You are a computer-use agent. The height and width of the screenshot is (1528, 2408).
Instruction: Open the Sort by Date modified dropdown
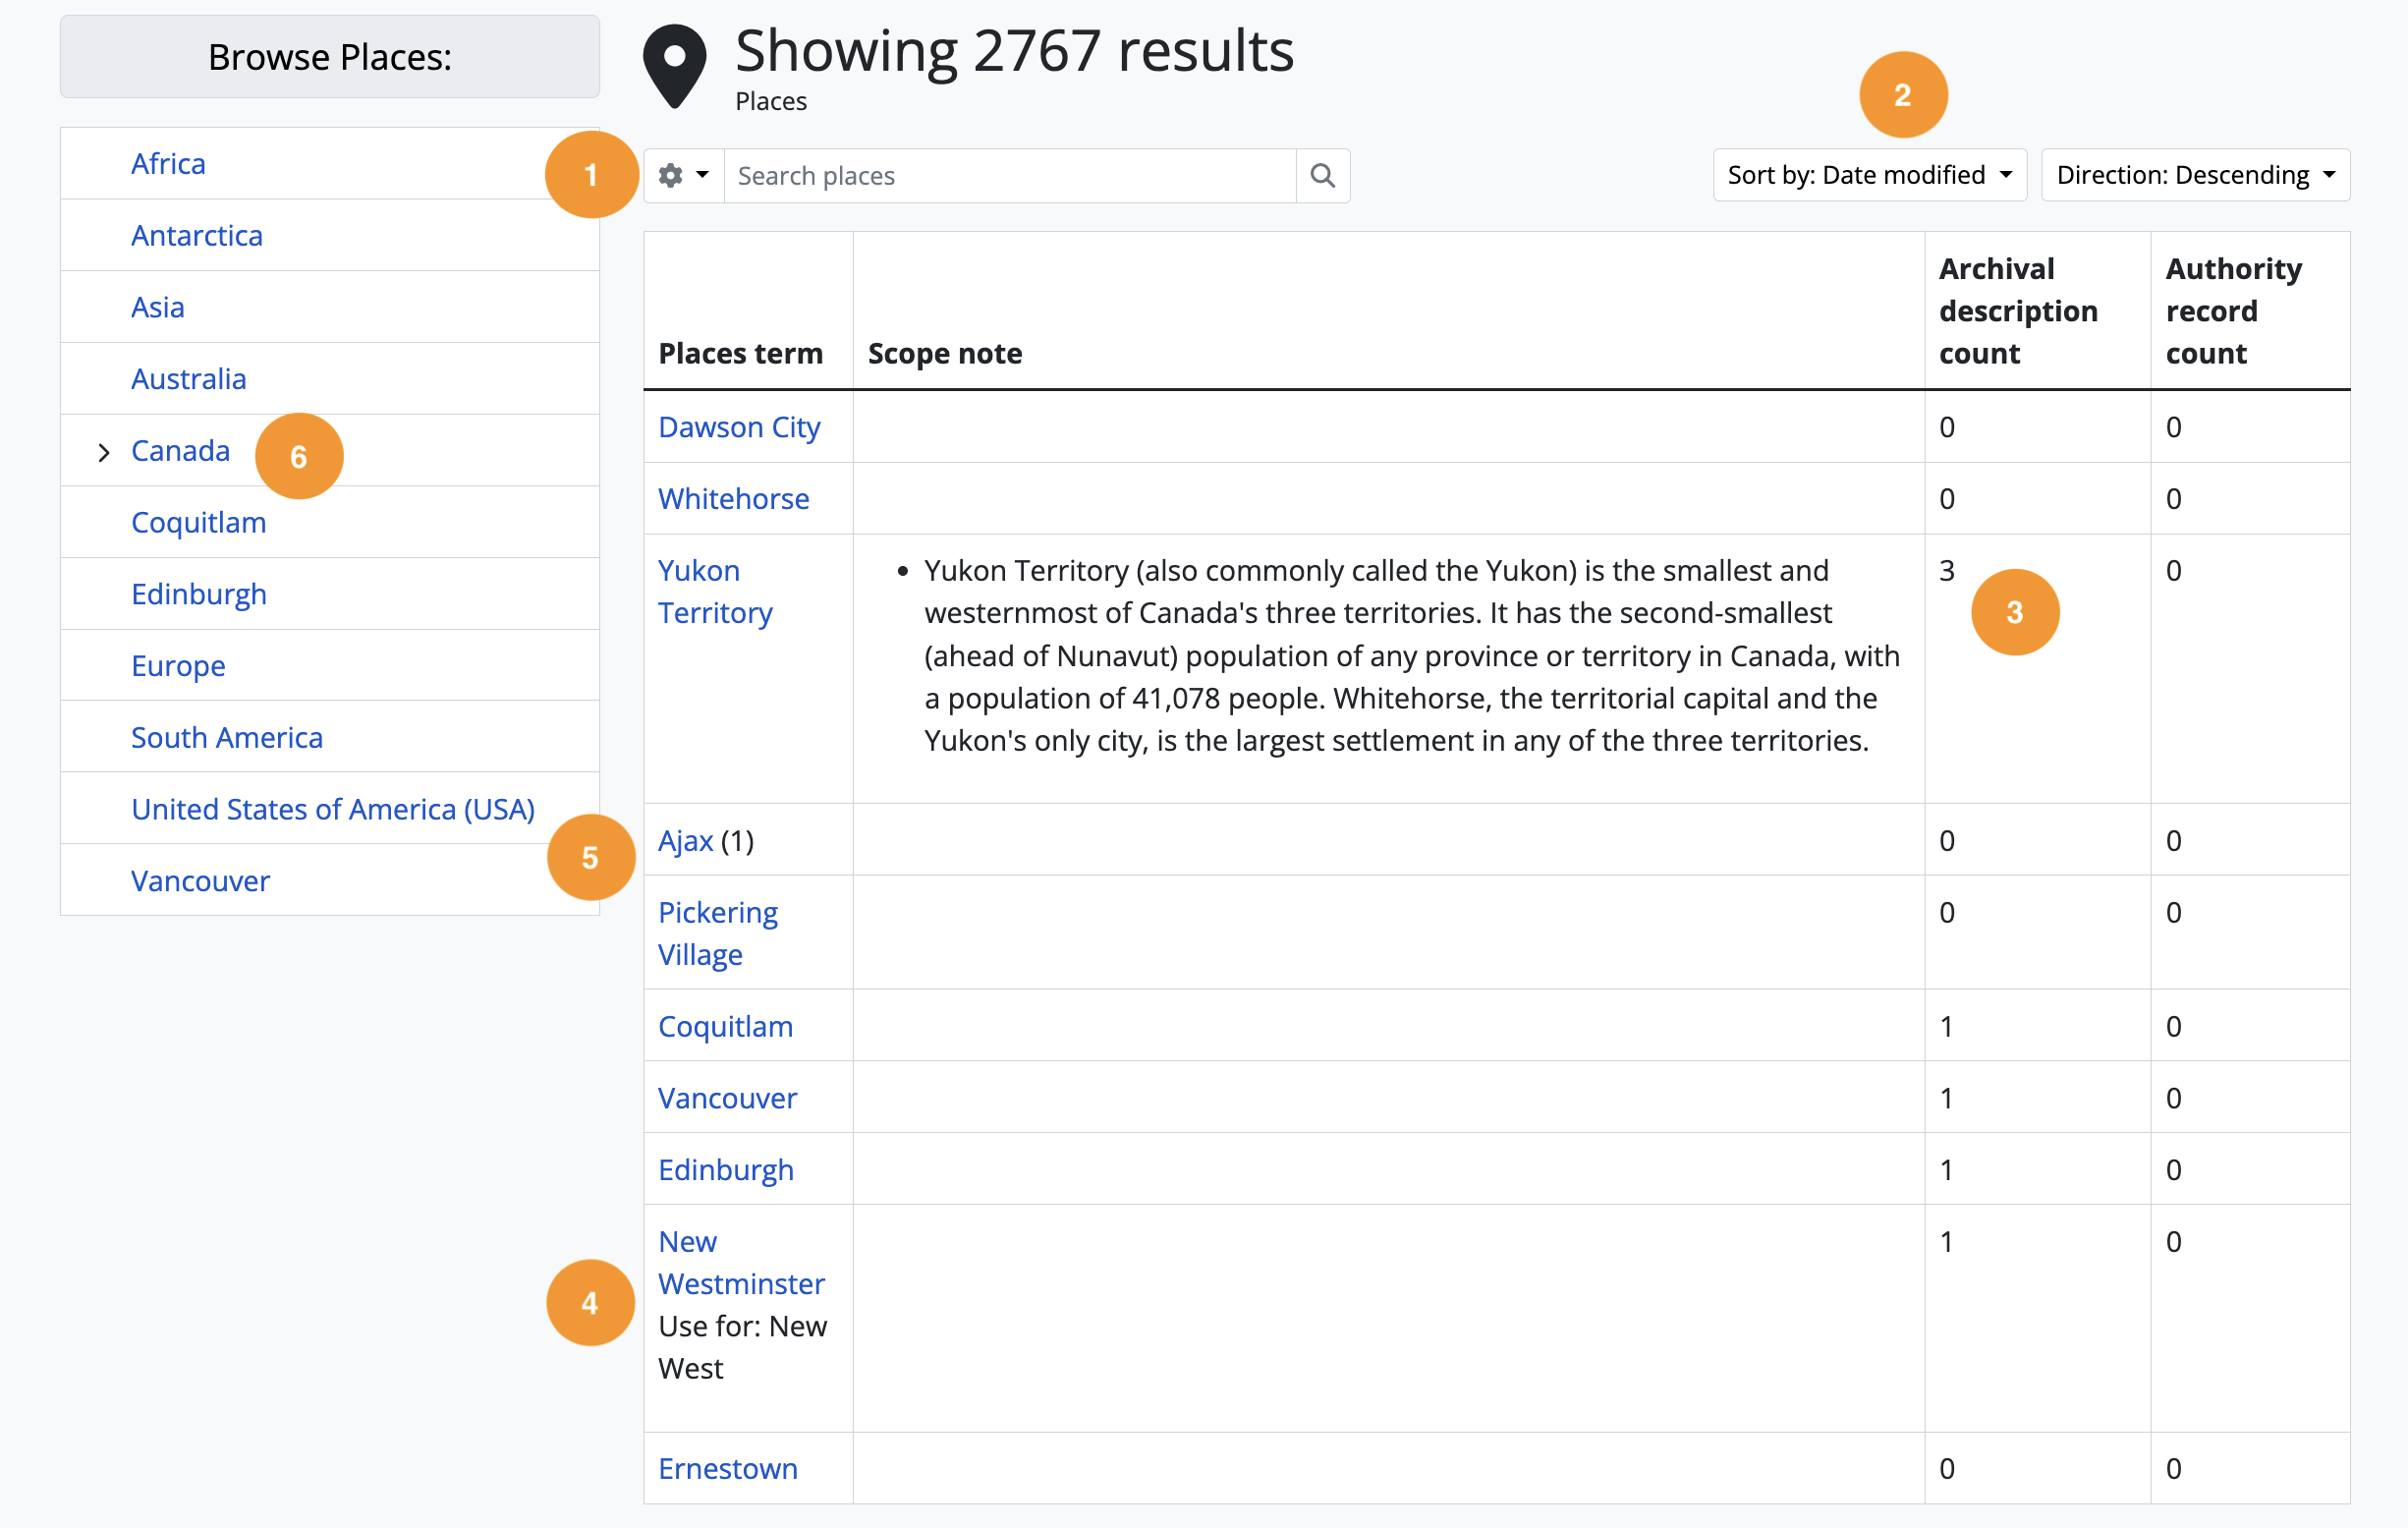[x=1868, y=175]
